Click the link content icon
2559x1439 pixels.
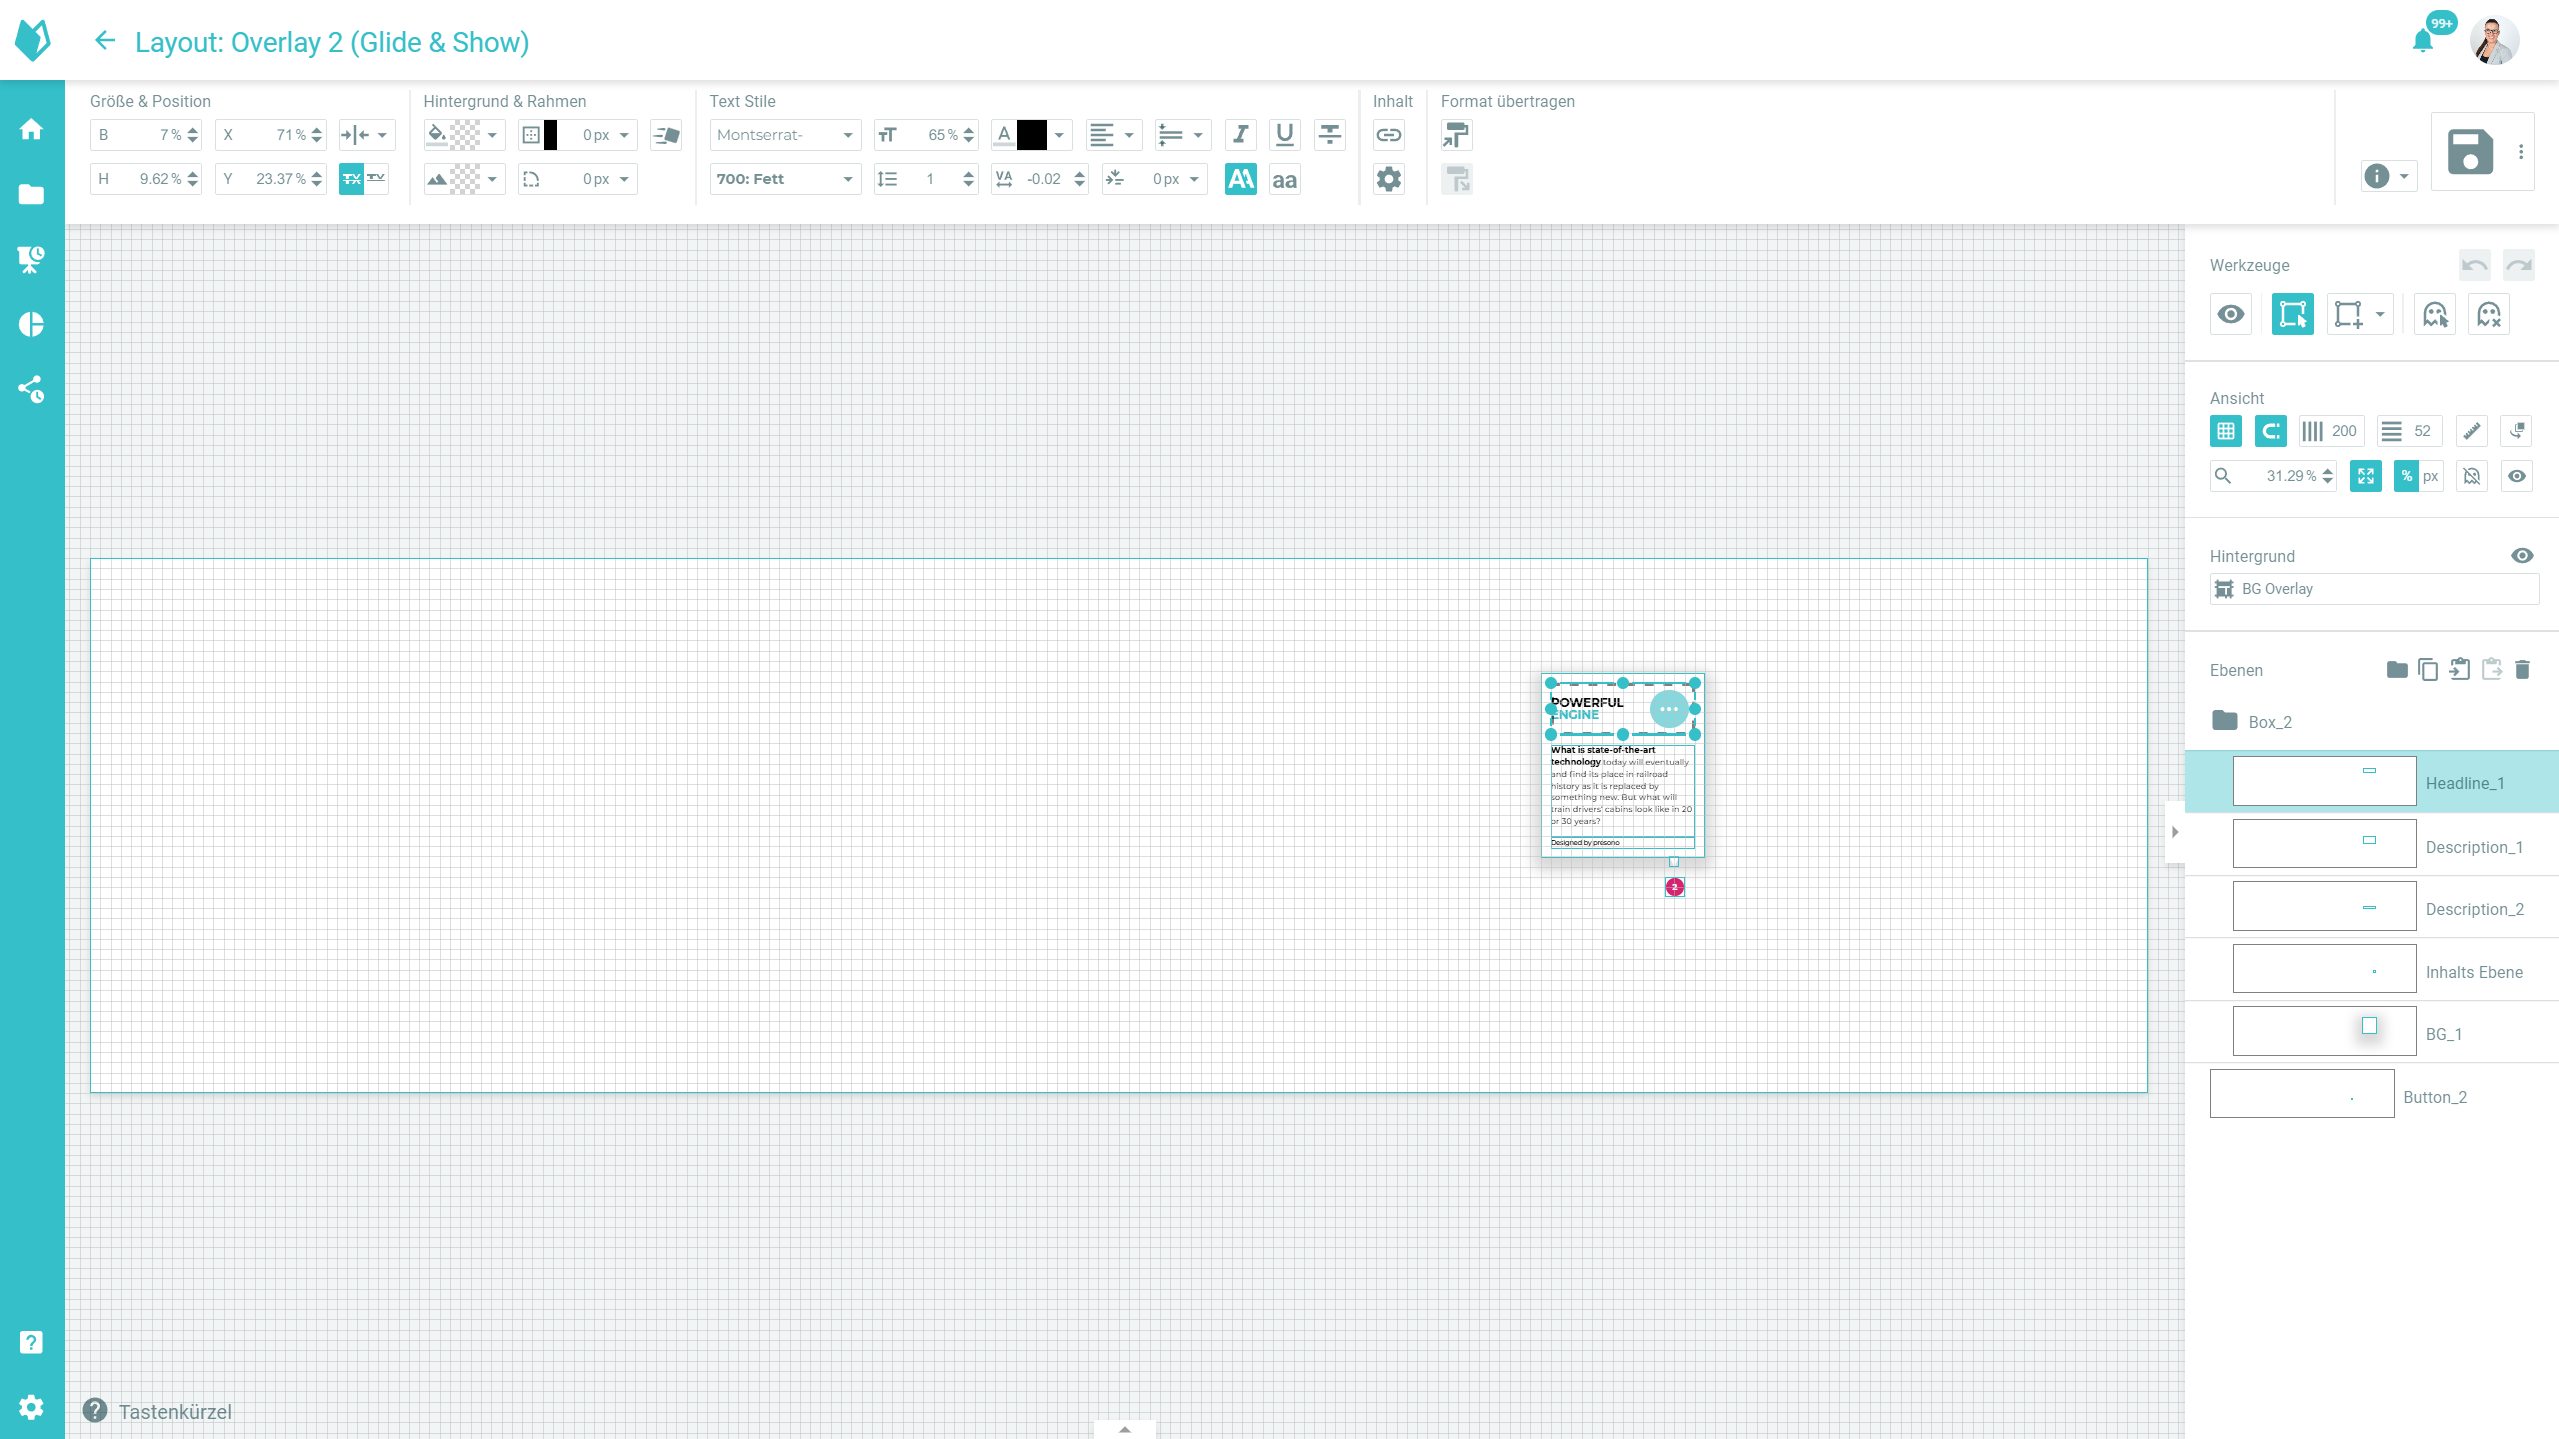click(1388, 134)
